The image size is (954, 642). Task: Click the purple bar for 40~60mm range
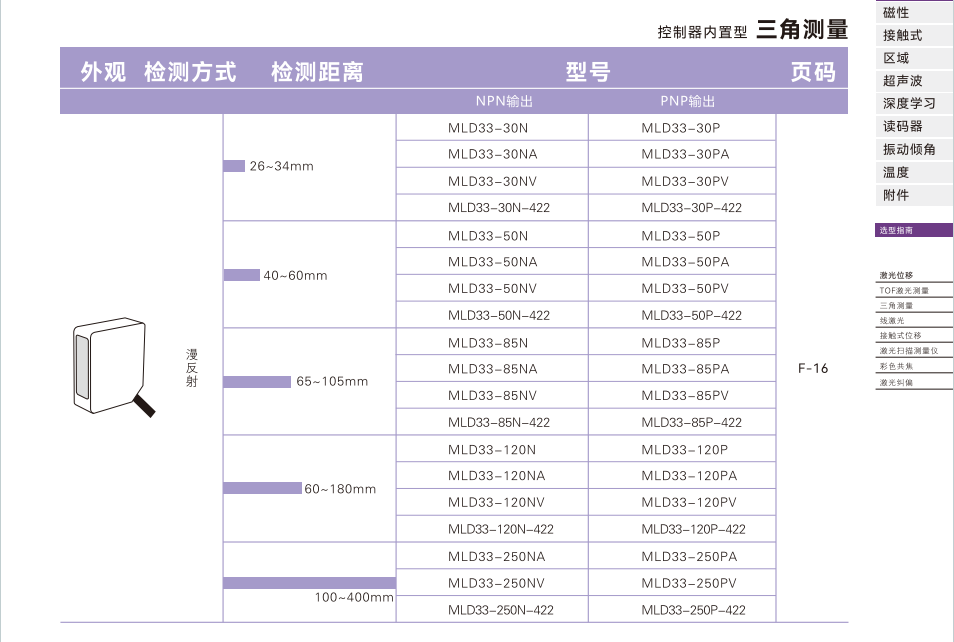[x=241, y=275]
